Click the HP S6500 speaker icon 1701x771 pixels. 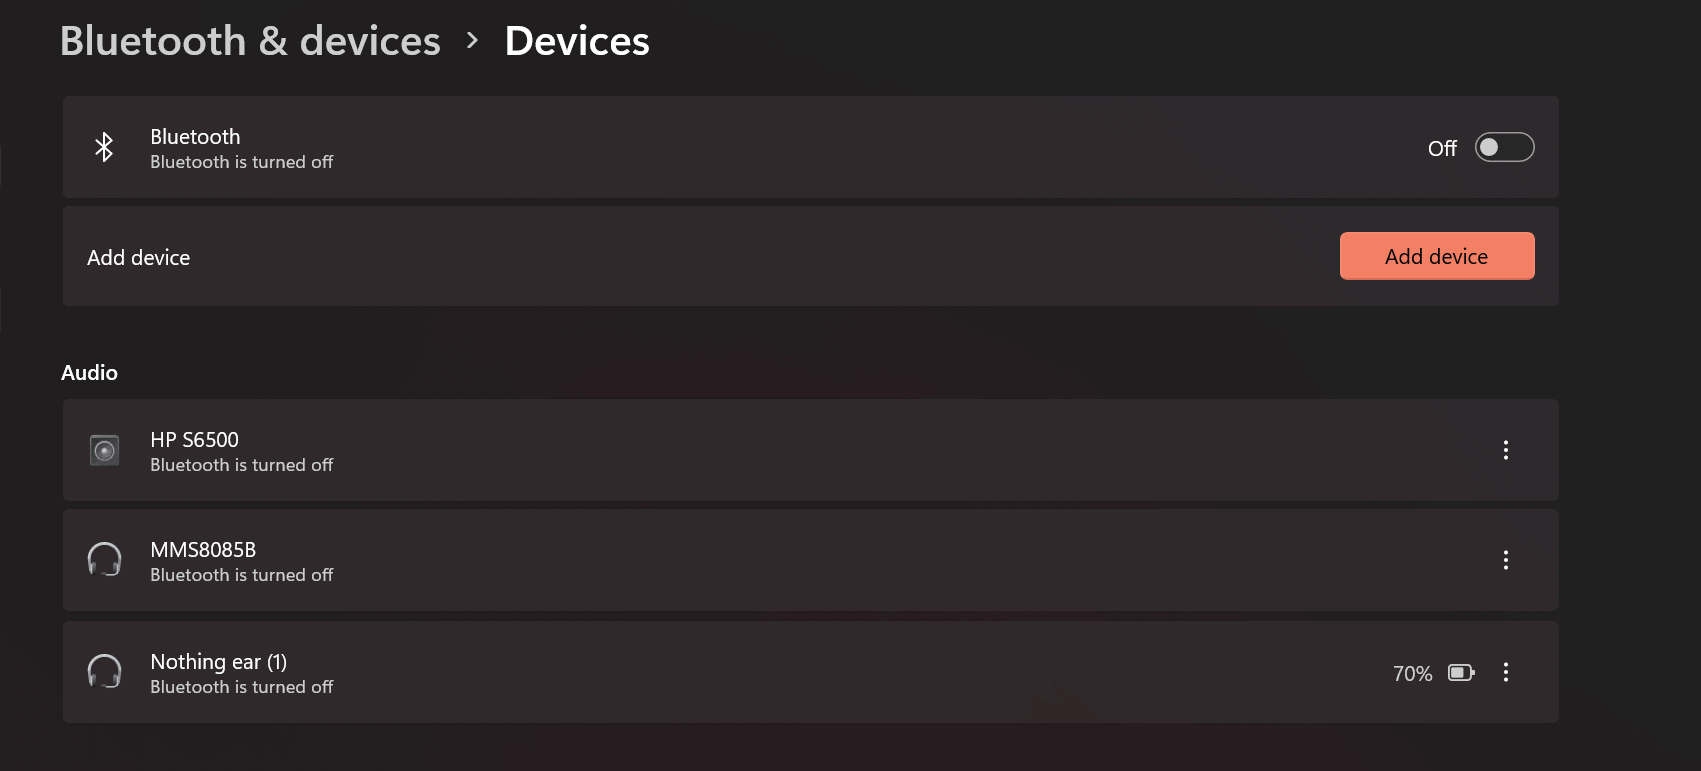pyautogui.click(x=104, y=450)
